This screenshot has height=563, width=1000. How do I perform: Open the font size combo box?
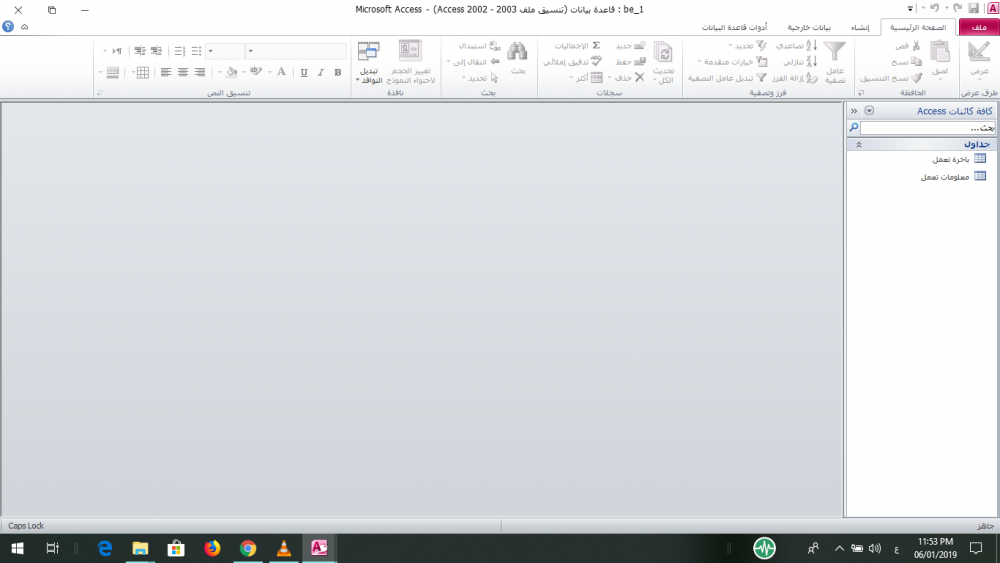[x=210, y=51]
